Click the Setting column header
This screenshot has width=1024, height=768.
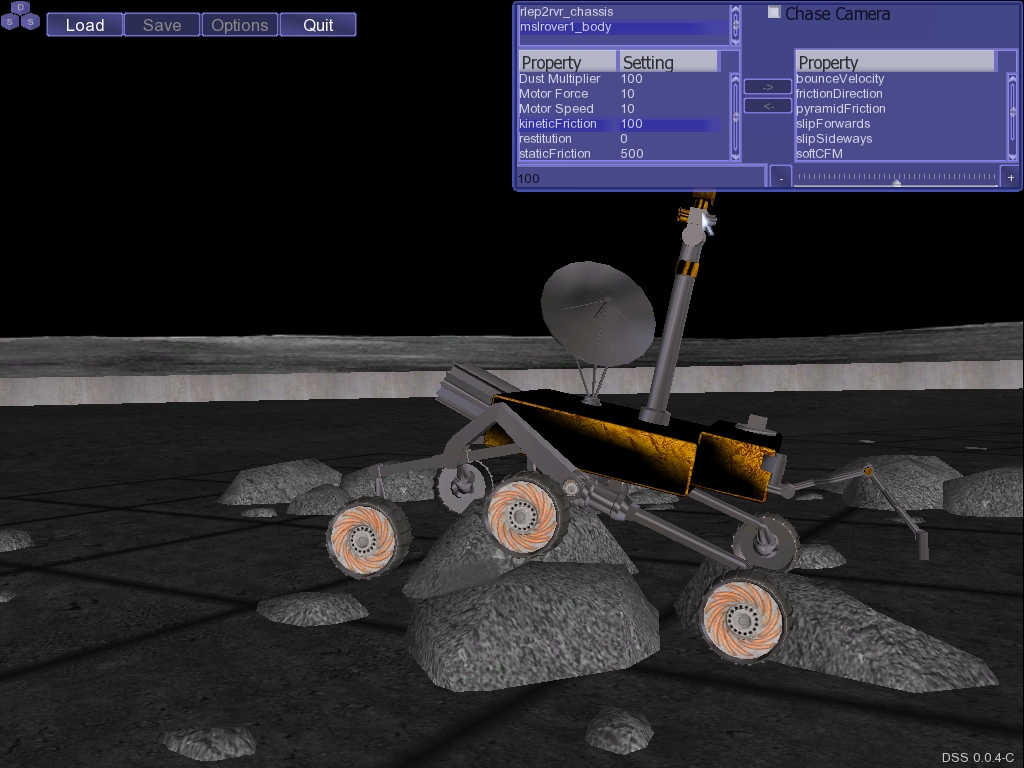pos(668,62)
